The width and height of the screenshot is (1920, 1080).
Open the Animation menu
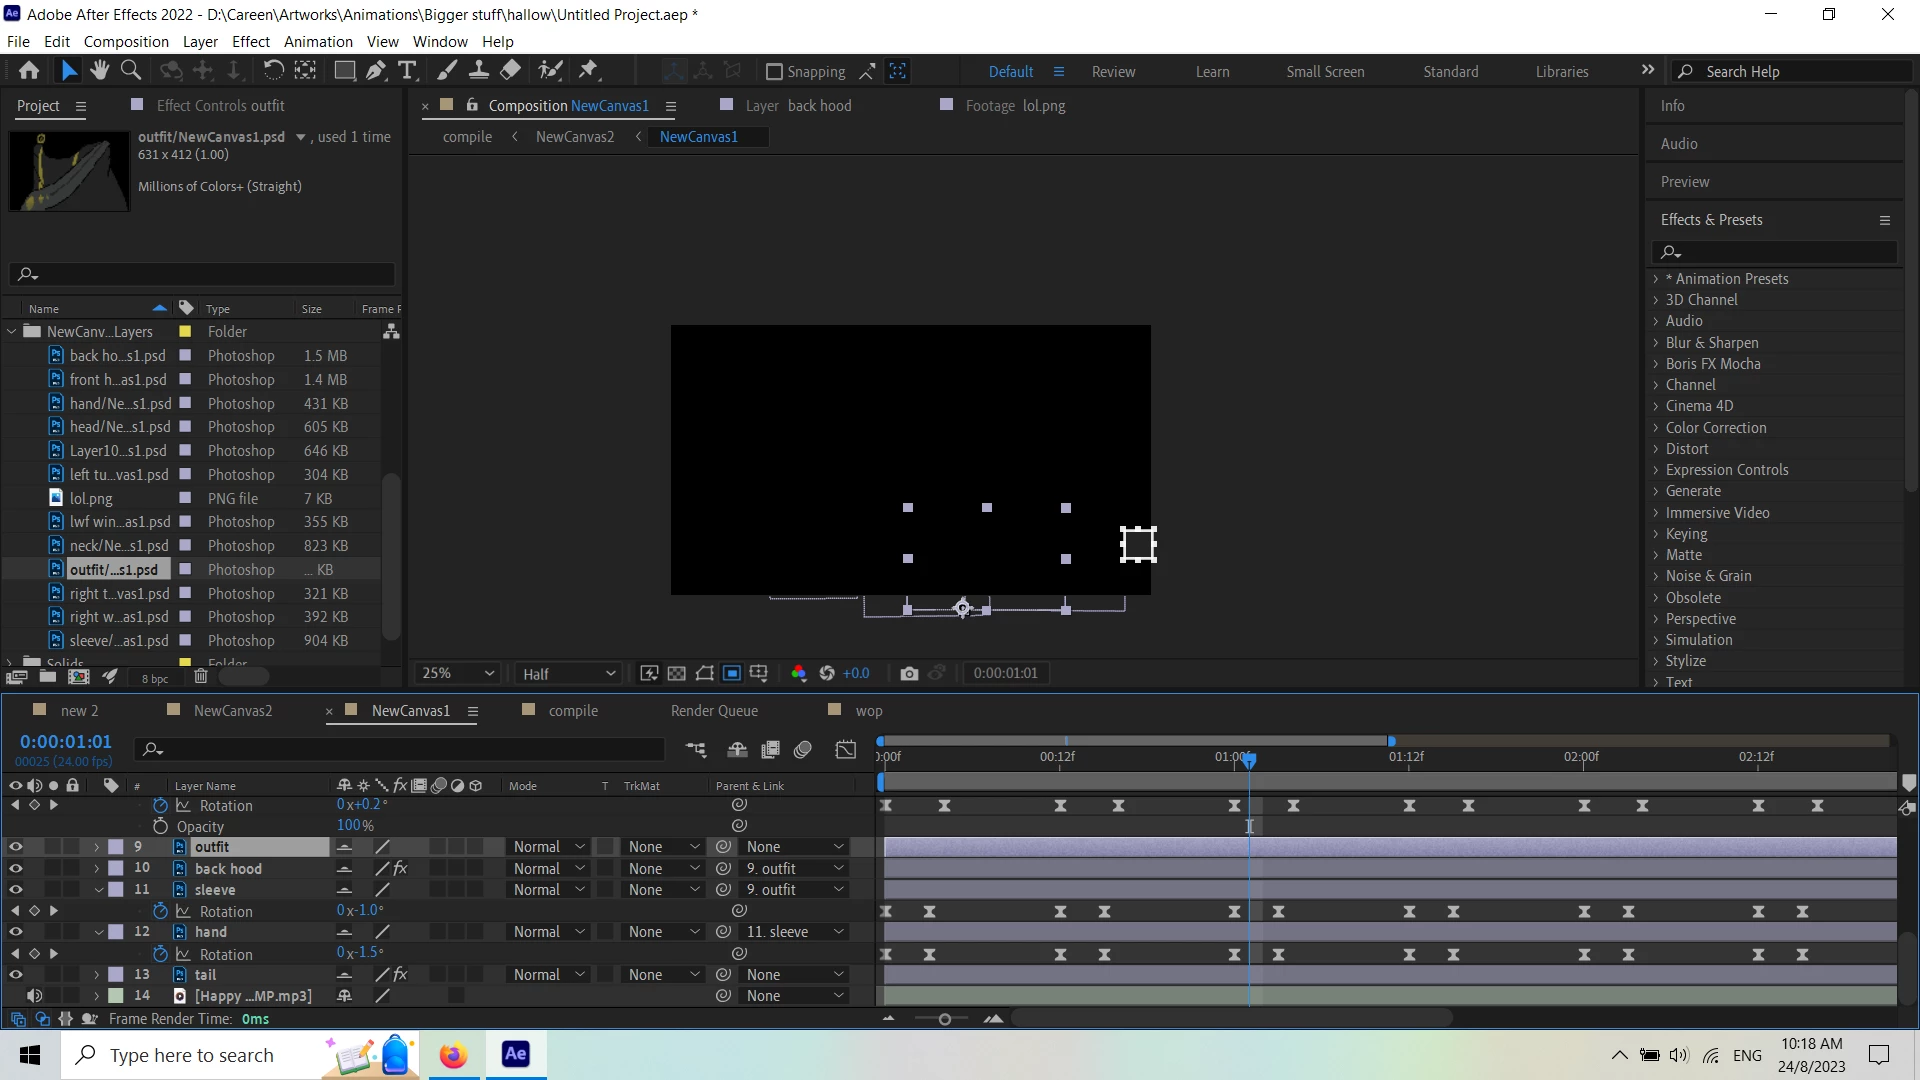pos(318,42)
